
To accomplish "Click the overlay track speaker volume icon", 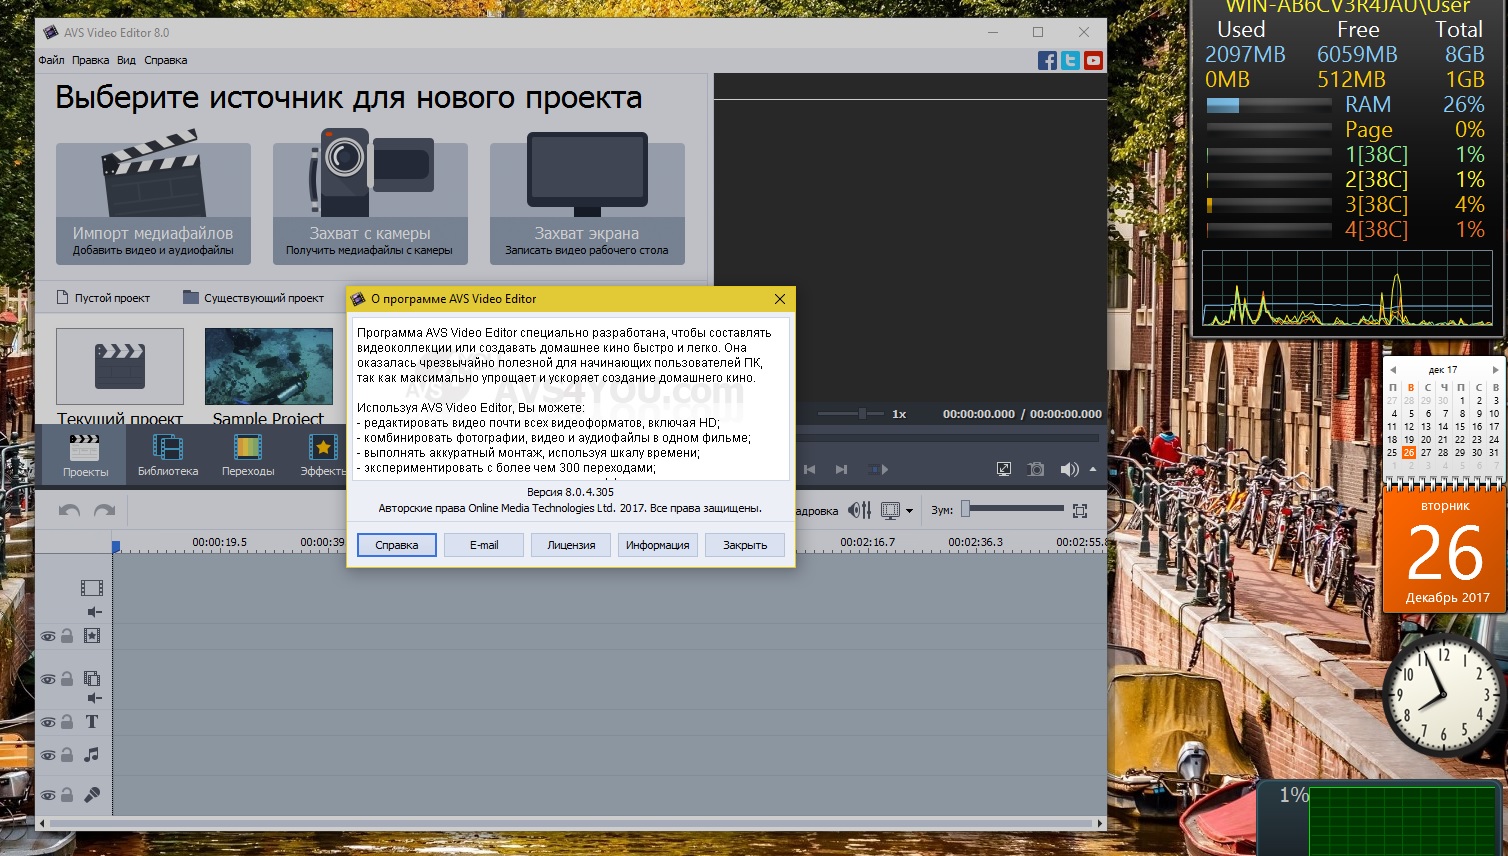I will 95,698.
